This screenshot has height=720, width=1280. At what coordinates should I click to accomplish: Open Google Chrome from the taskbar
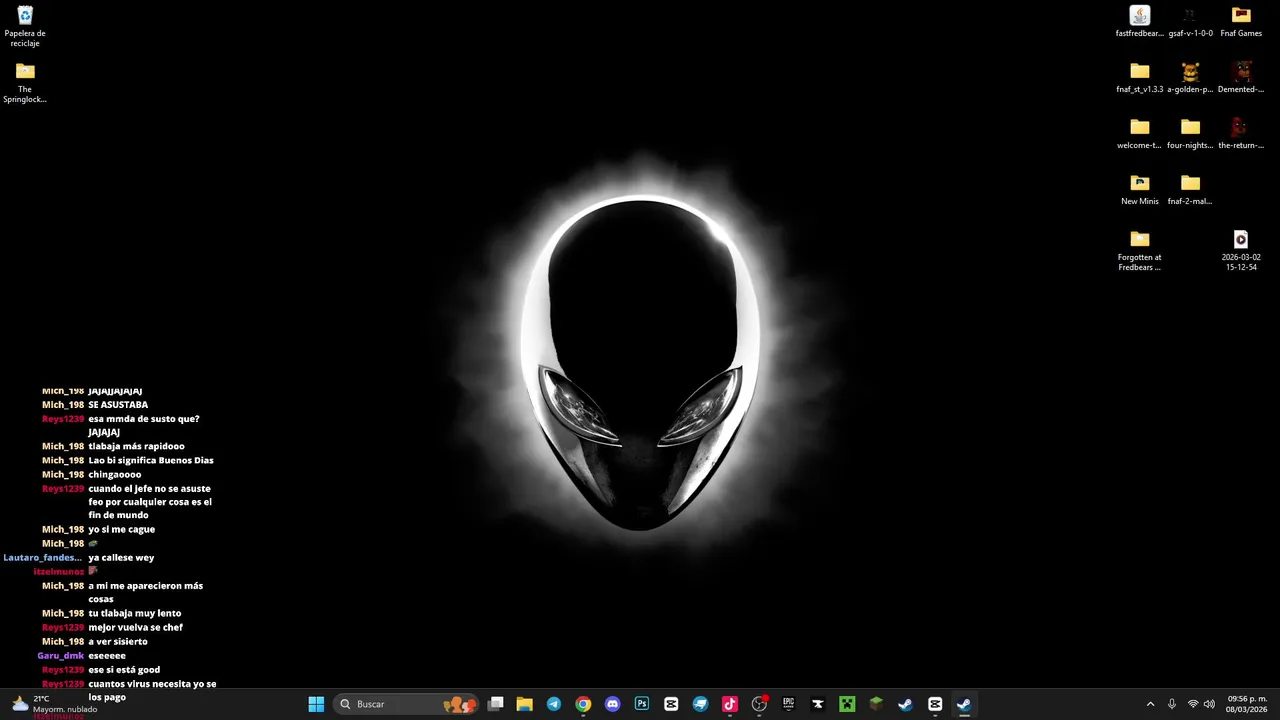[583, 704]
